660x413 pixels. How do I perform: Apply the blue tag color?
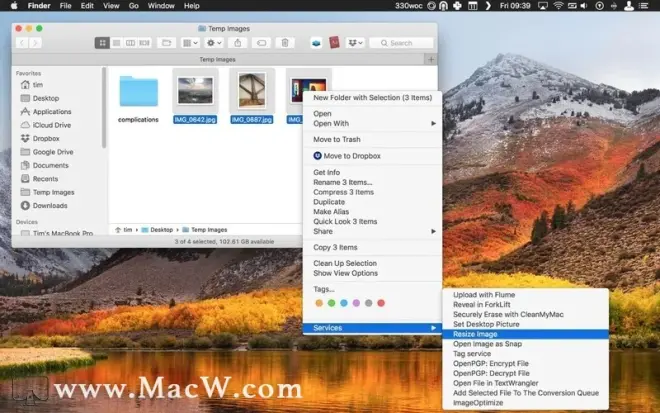[x=344, y=303]
